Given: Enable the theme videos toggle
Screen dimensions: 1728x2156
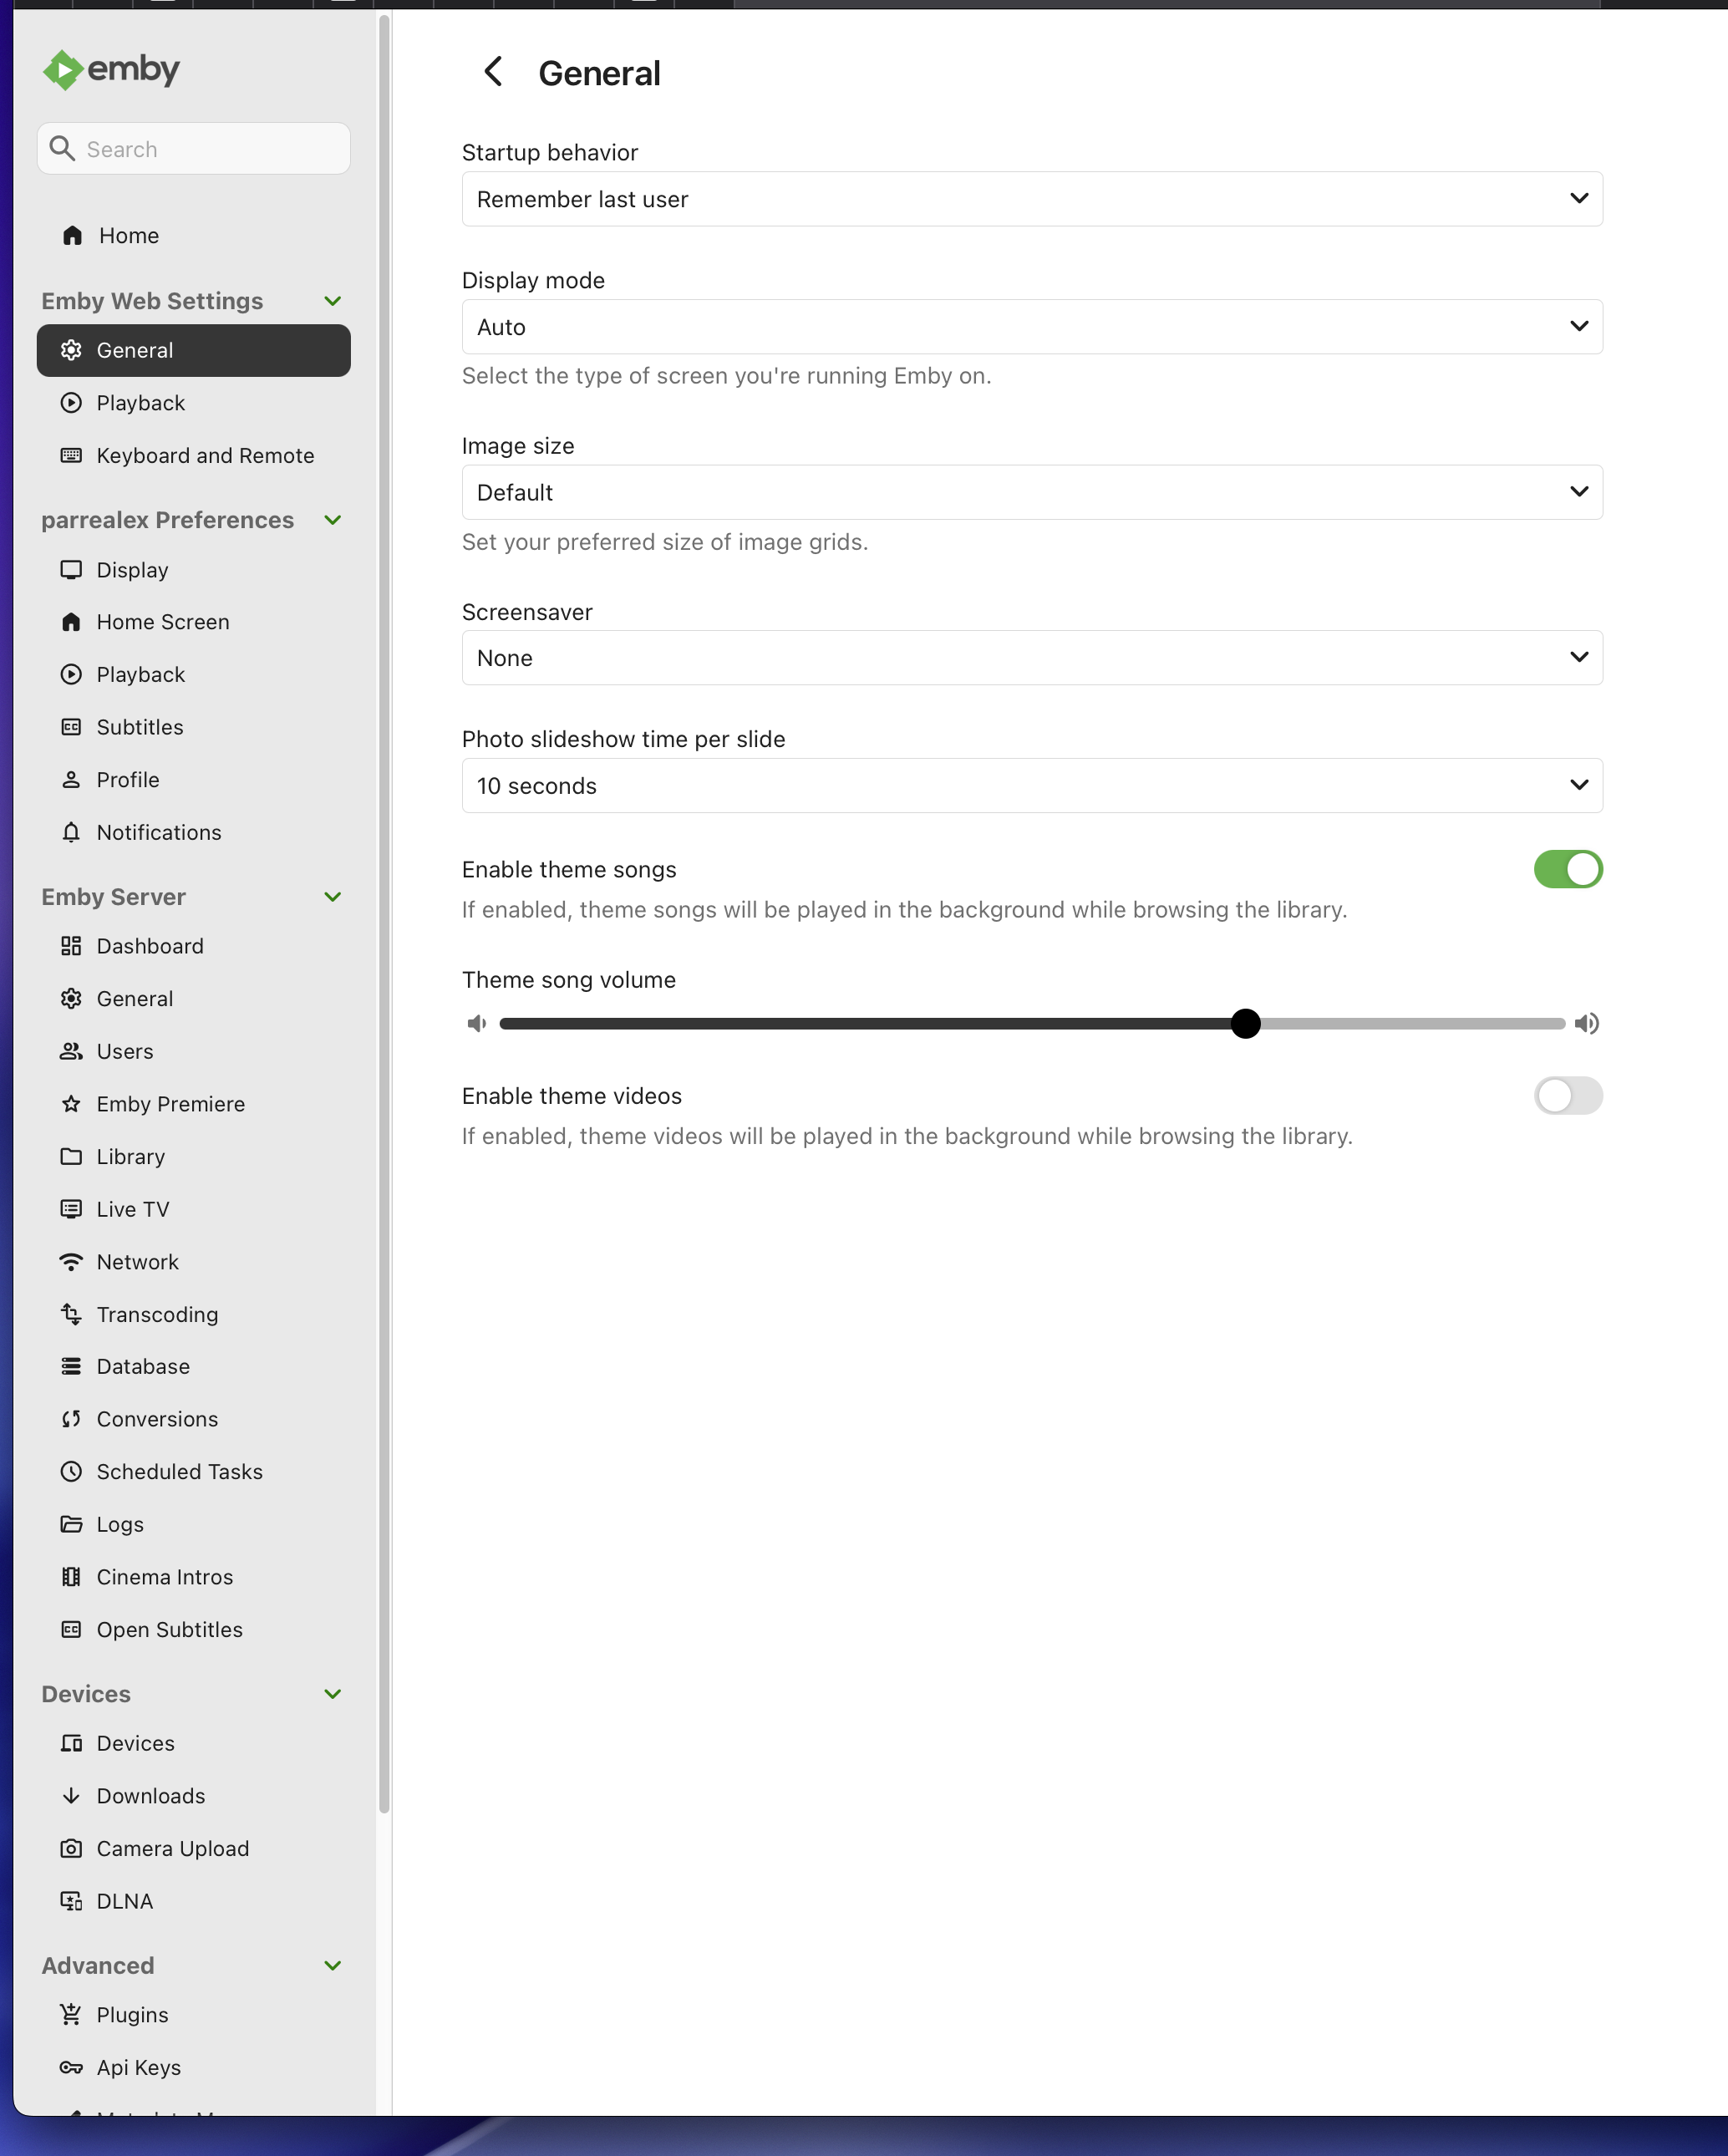Looking at the screenshot, I should coord(1567,1096).
